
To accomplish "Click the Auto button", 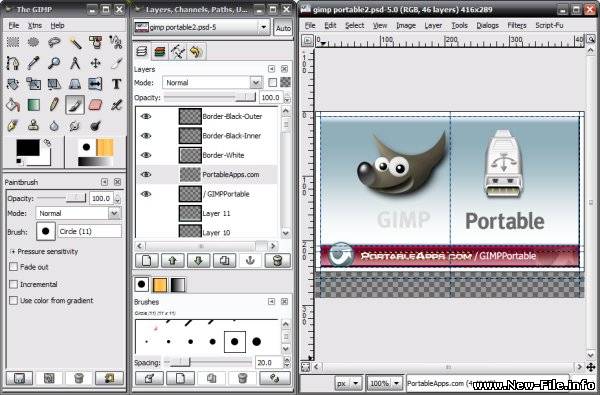I will pos(283,28).
